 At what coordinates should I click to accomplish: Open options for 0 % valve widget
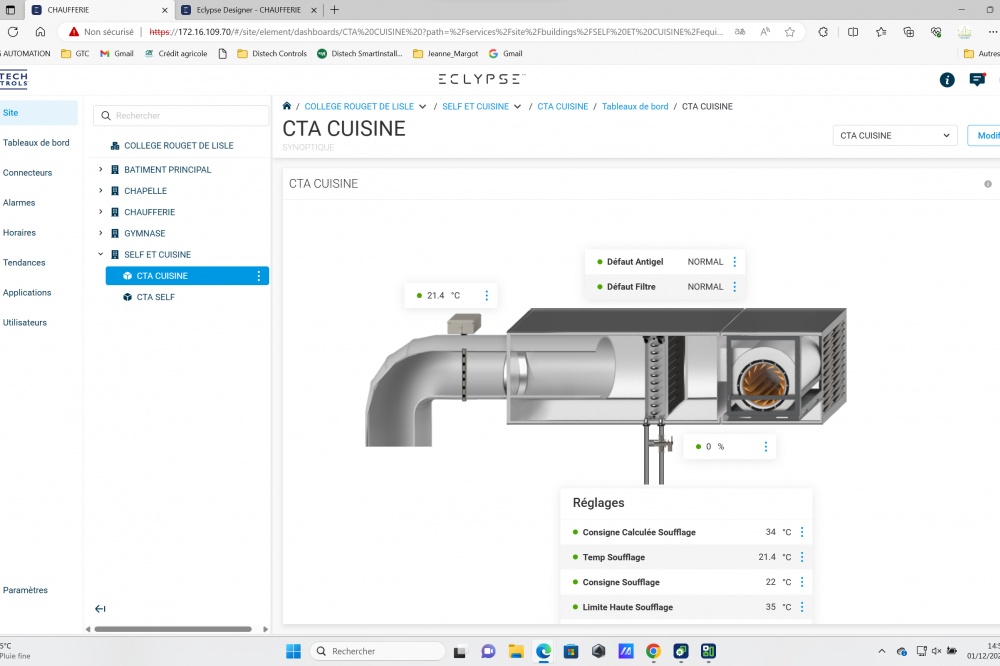coord(766,447)
